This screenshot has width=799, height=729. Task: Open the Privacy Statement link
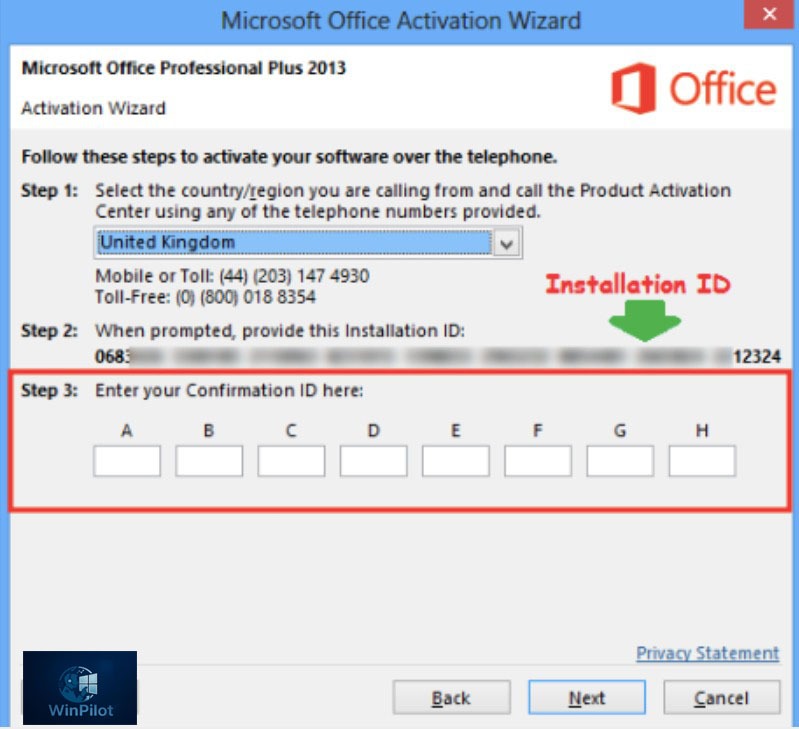(x=708, y=653)
